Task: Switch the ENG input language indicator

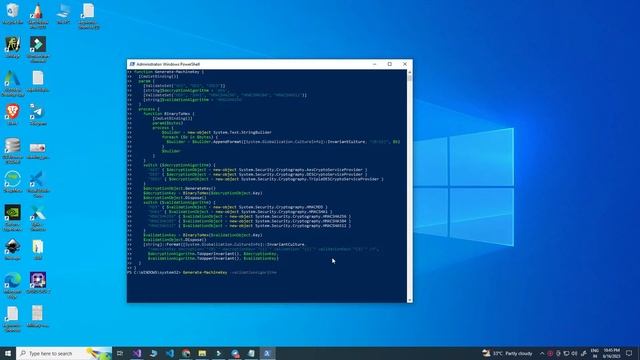Action: (594, 353)
